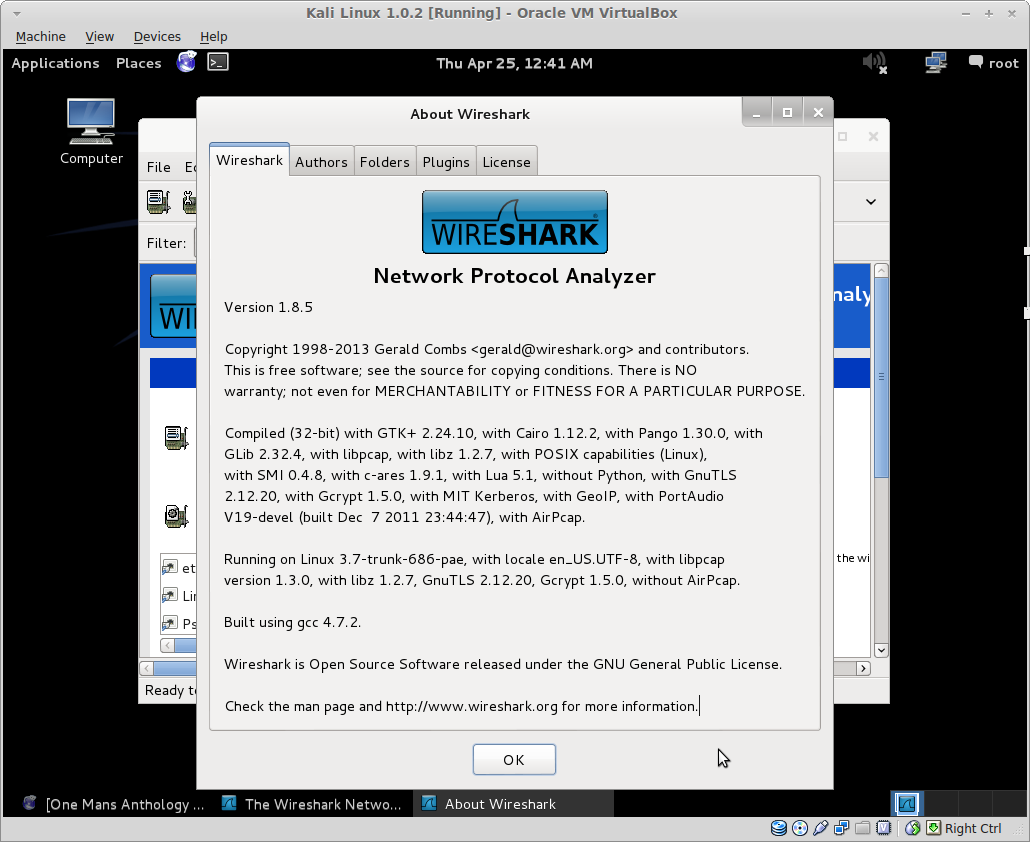Click the Capture Options gear card icon
This screenshot has width=1030, height=842.
(176, 516)
